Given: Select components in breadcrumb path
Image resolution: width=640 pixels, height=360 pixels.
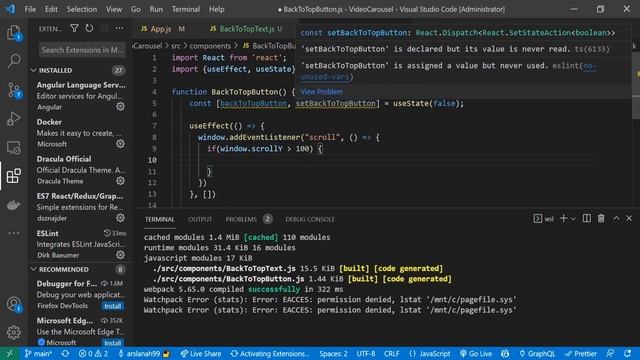Looking at the screenshot, I should click(210, 46).
